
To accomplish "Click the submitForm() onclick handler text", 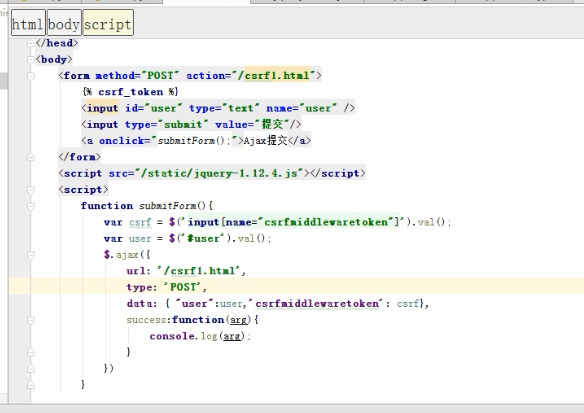I will [194, 141].
